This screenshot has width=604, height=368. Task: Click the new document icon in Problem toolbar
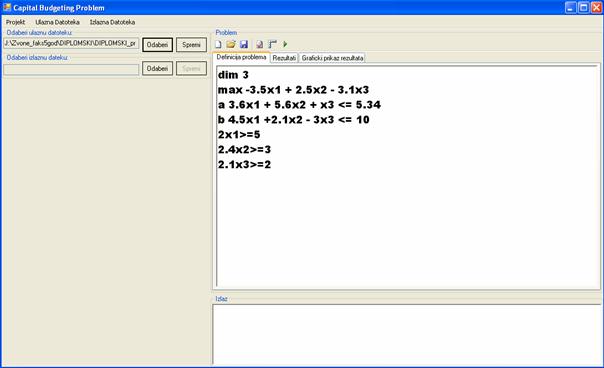pos(218,44)
